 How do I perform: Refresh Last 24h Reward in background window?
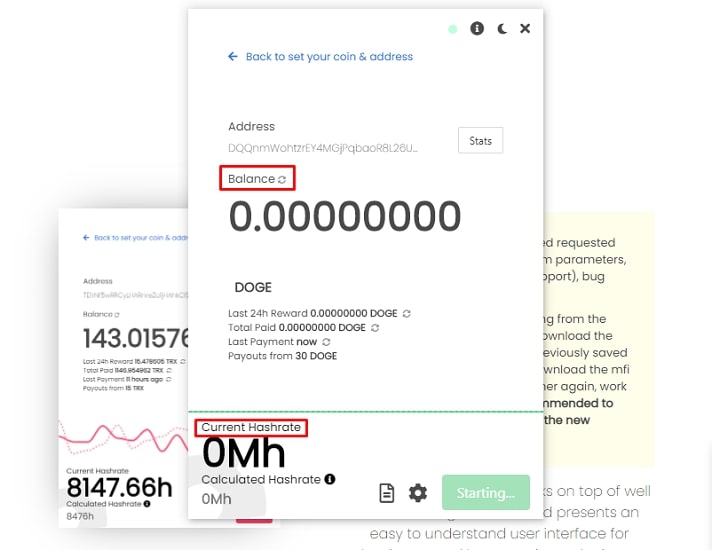183,362
